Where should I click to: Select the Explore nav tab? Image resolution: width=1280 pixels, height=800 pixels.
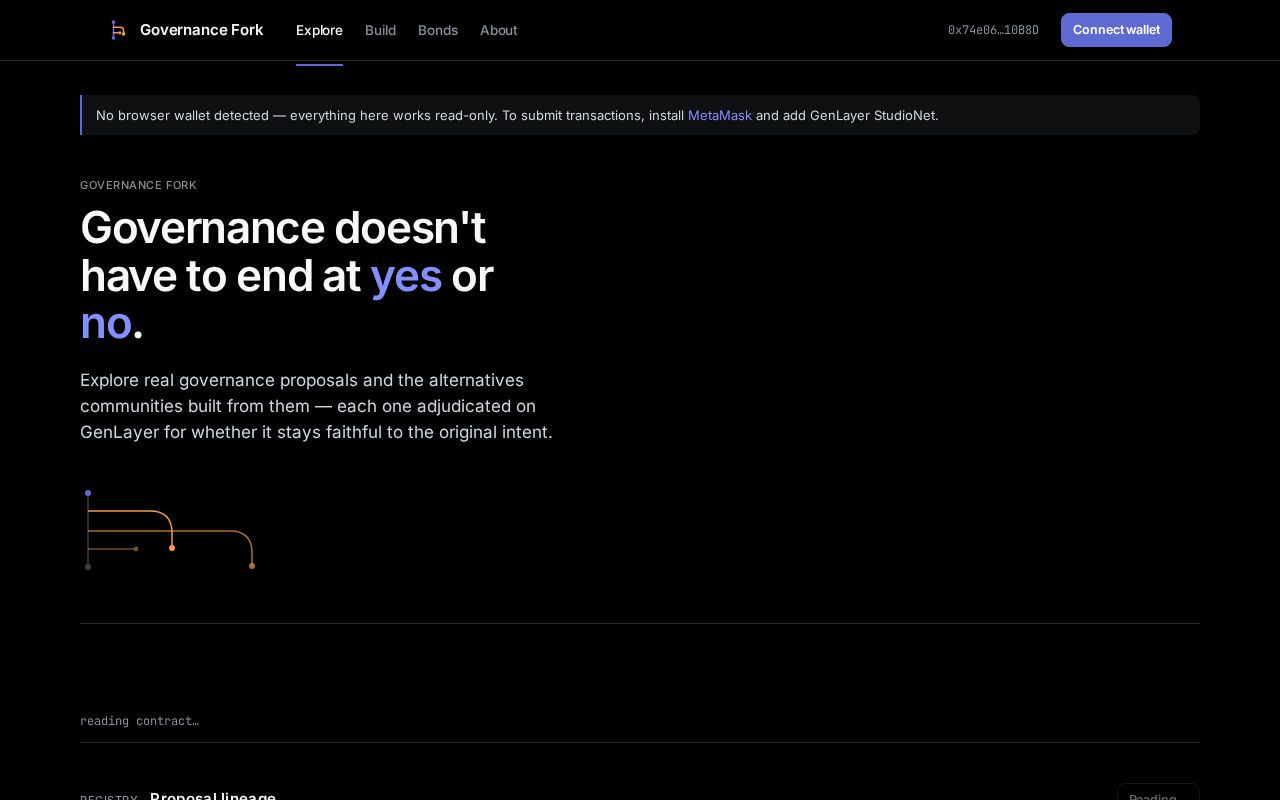tap(319, 30)
